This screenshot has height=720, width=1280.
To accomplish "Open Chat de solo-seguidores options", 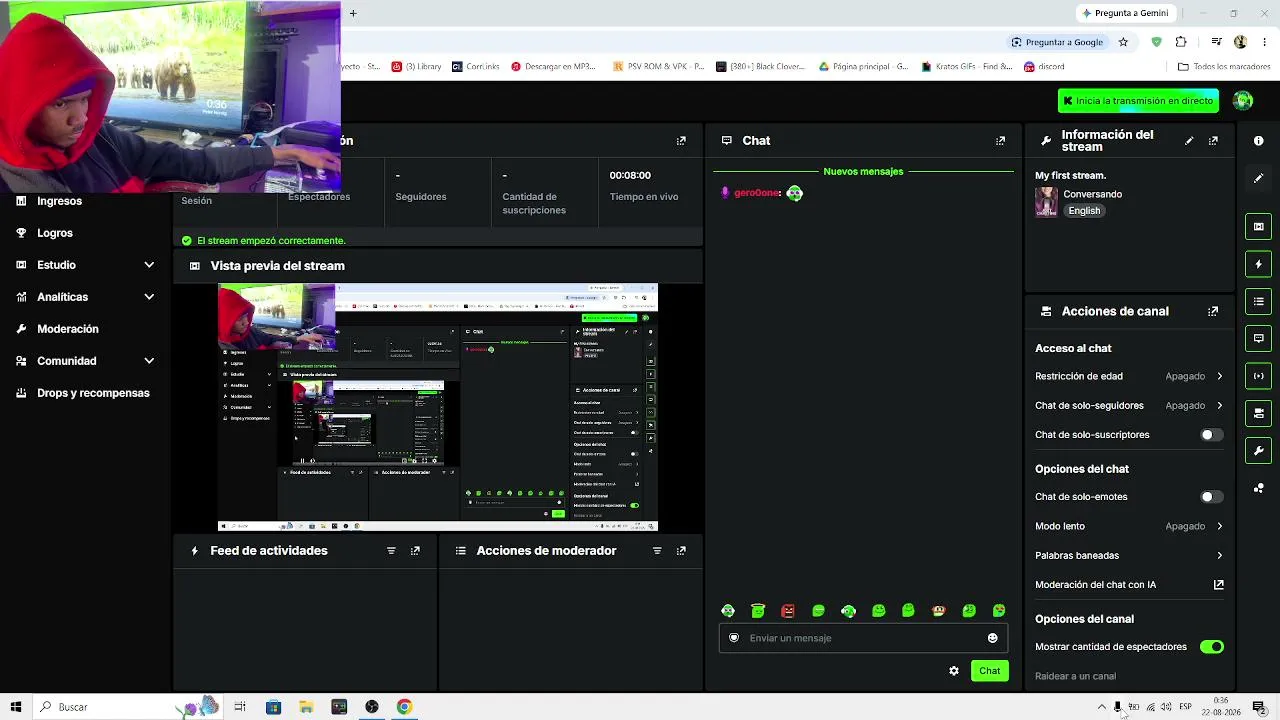I will click(x=1129, y=406).
